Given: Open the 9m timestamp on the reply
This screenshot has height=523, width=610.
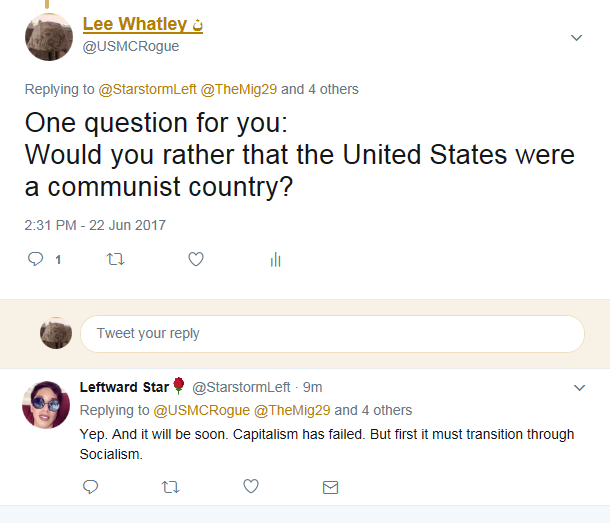Looking at the screenshot, I should click(x=312, y=387).
